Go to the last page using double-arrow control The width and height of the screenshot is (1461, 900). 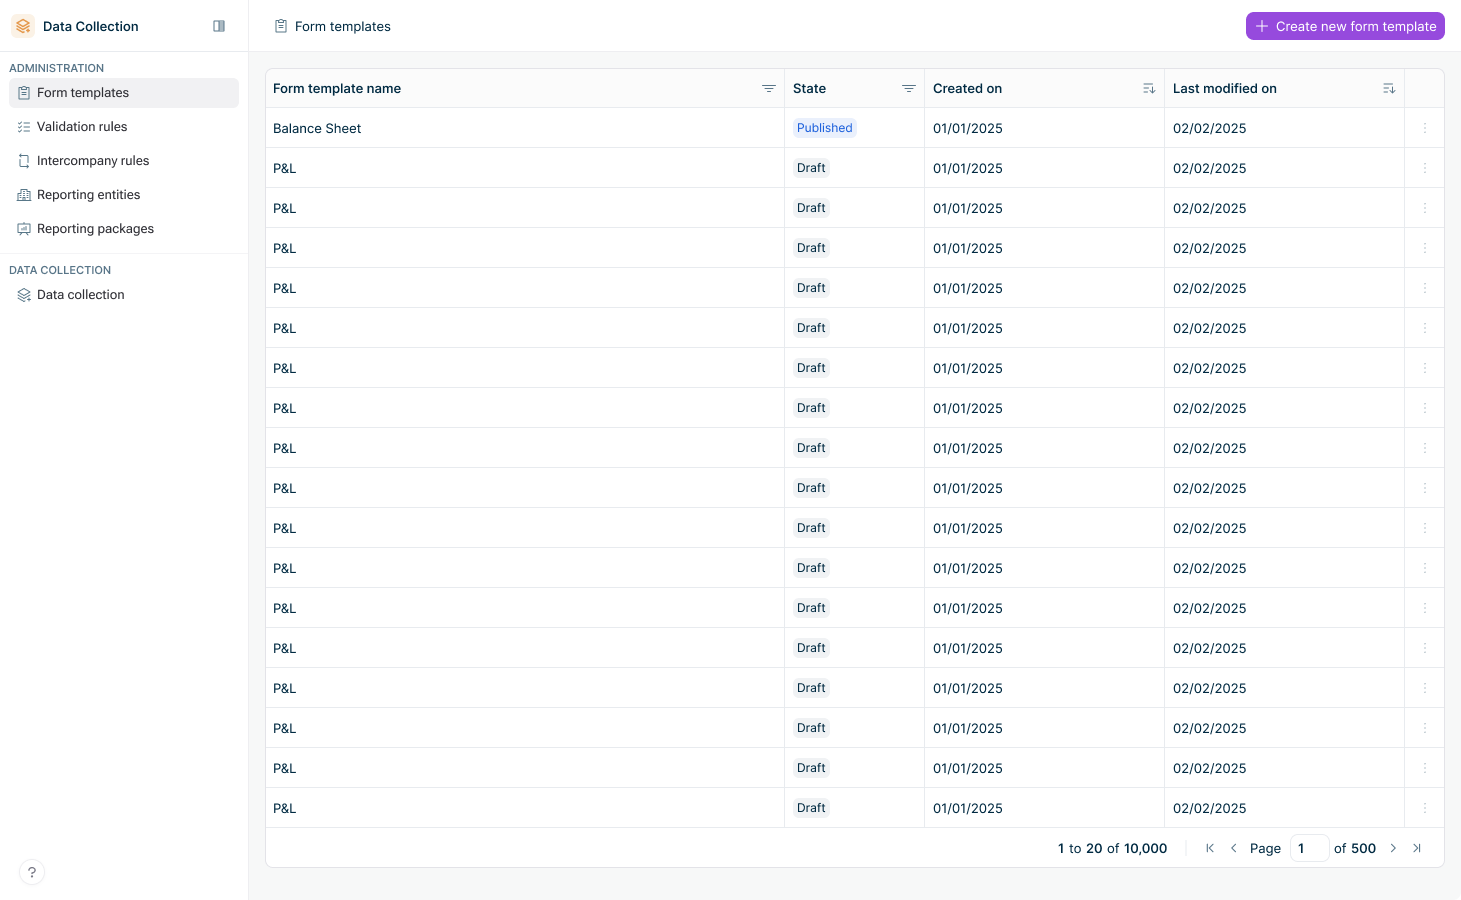[1417, 847]
